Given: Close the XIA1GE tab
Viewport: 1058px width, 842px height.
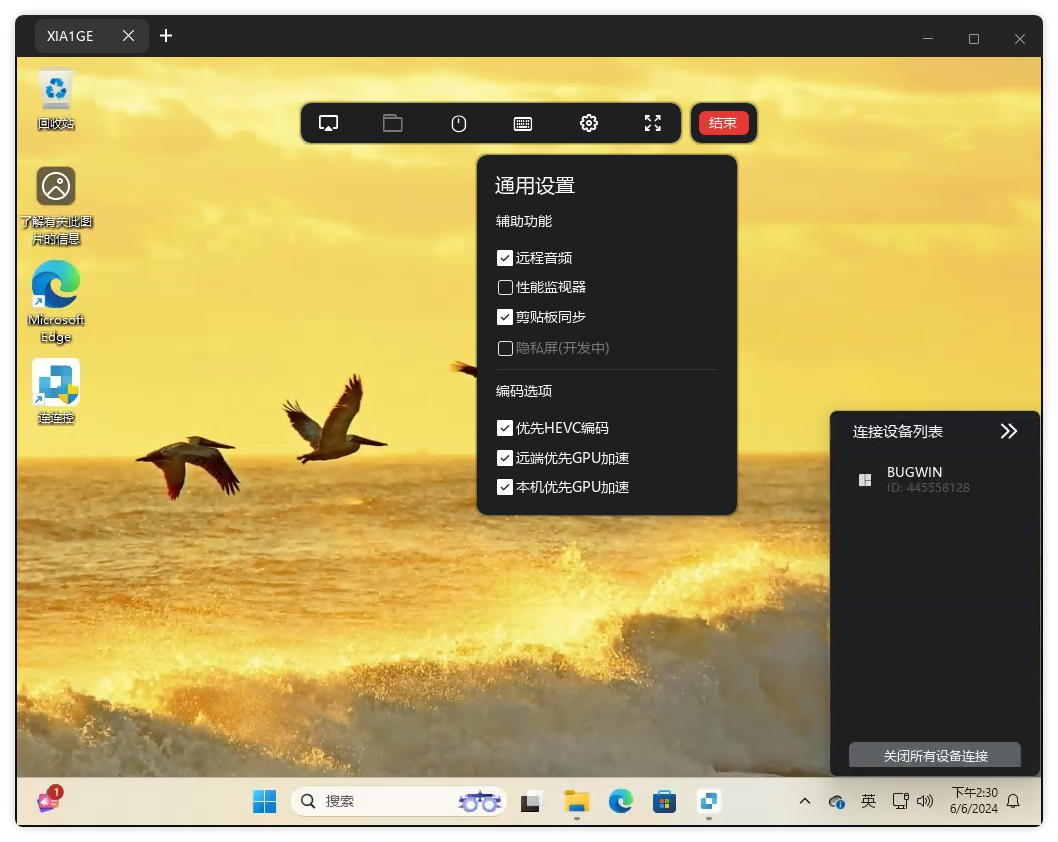Looking at the screenshot, I should (x=128, y=35).
